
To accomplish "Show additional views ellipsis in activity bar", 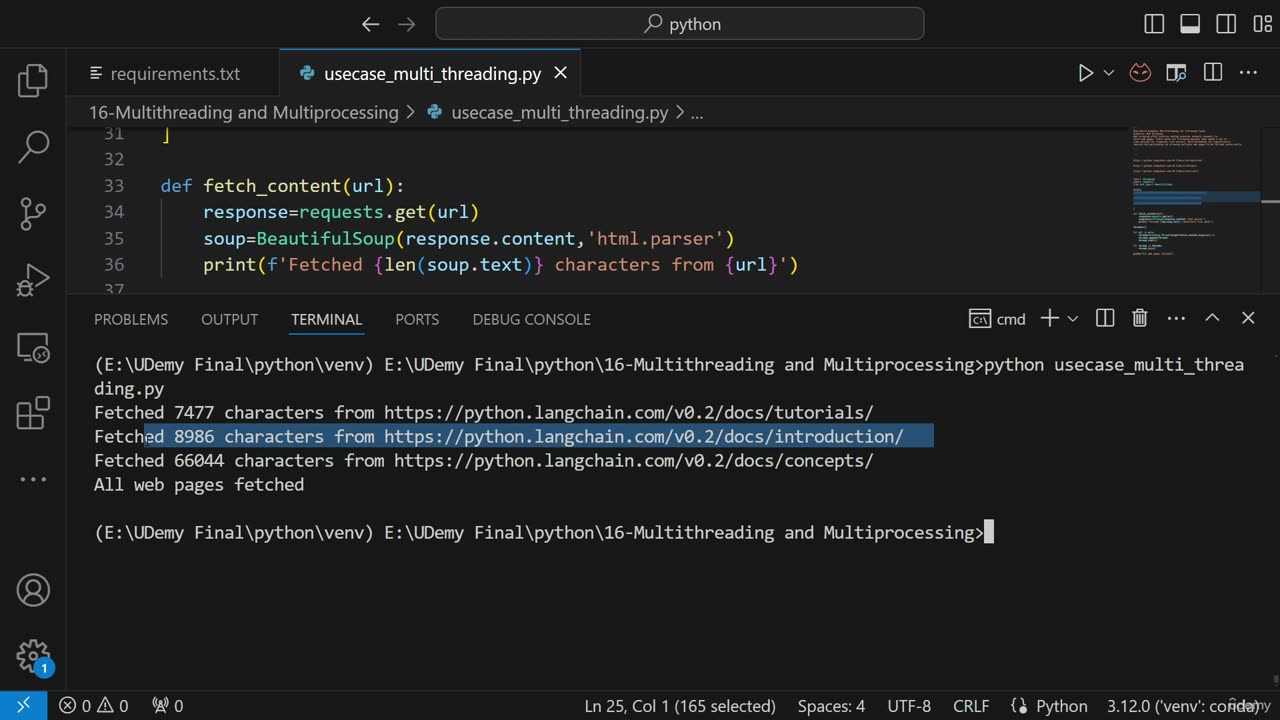I will coord(33,480).
